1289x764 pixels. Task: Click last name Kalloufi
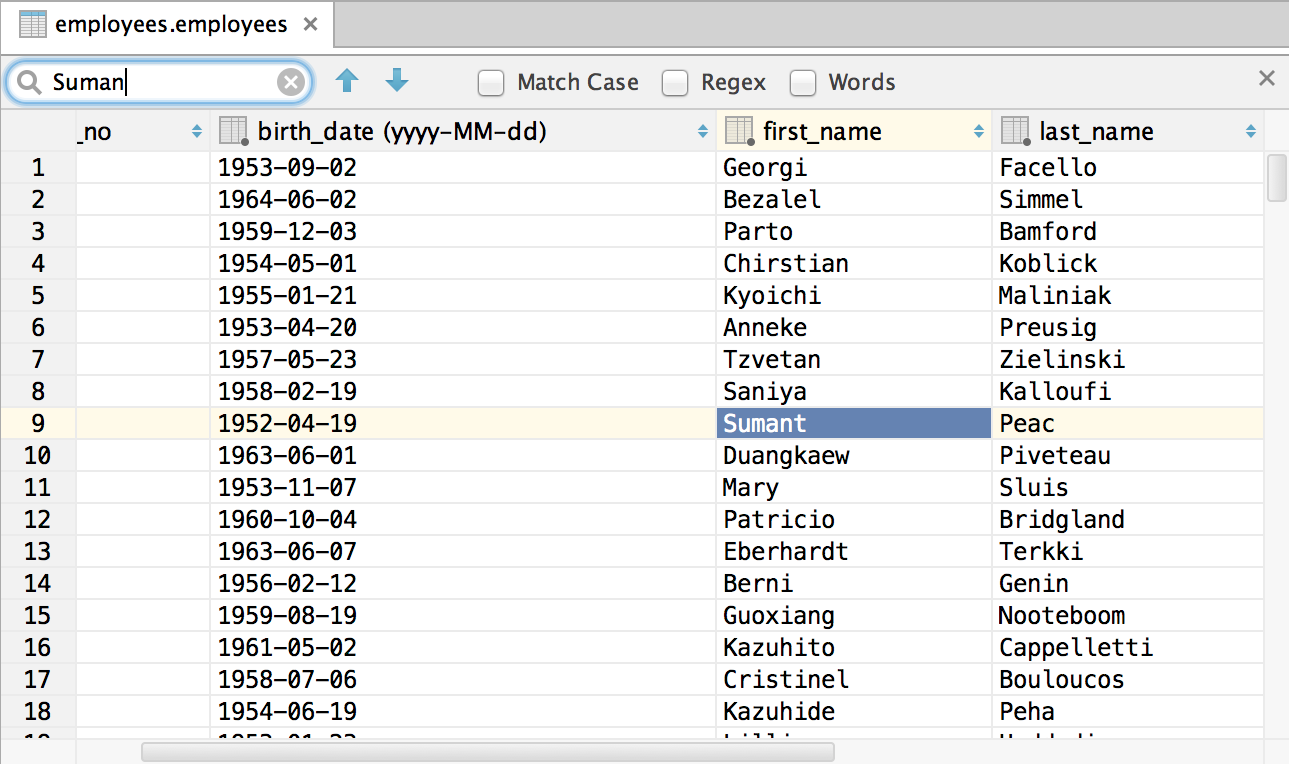pyautogui.click(x=1055, y=391)
